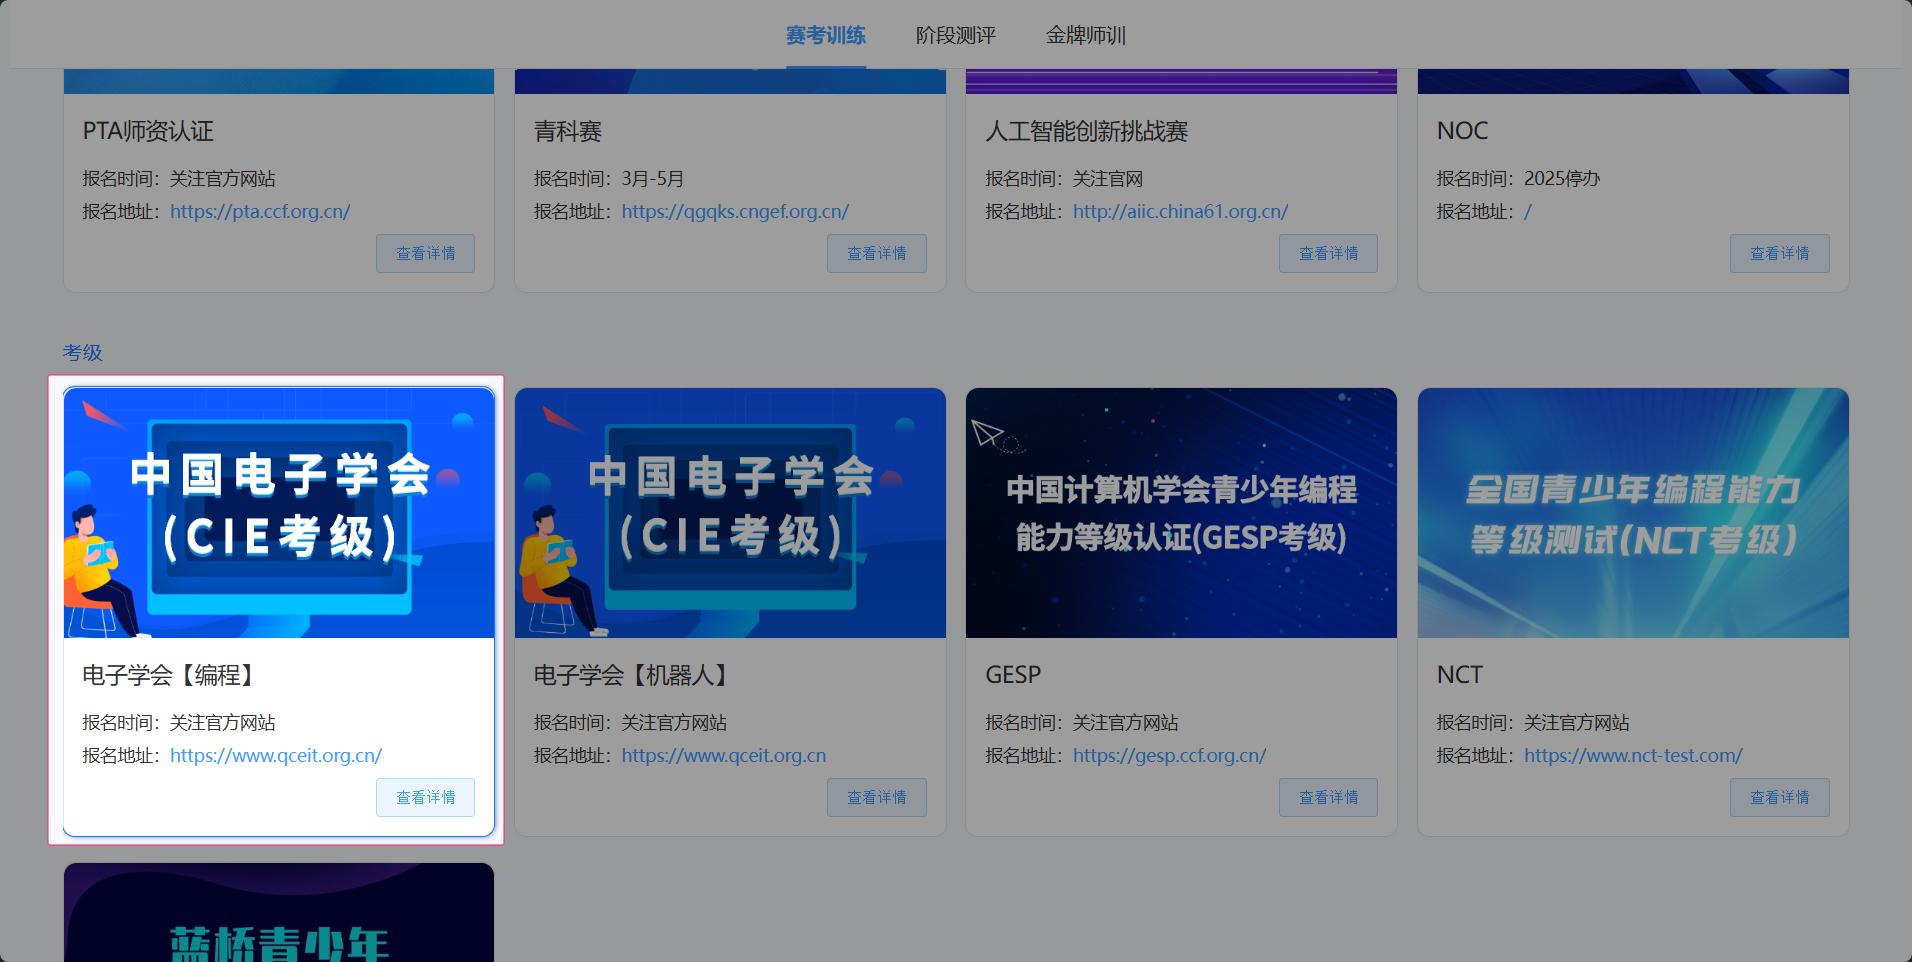Click the 报名时间 line on 电子学会【编程】 card
This screenshot has width=1912, height=962.
(x=179, y=723)
